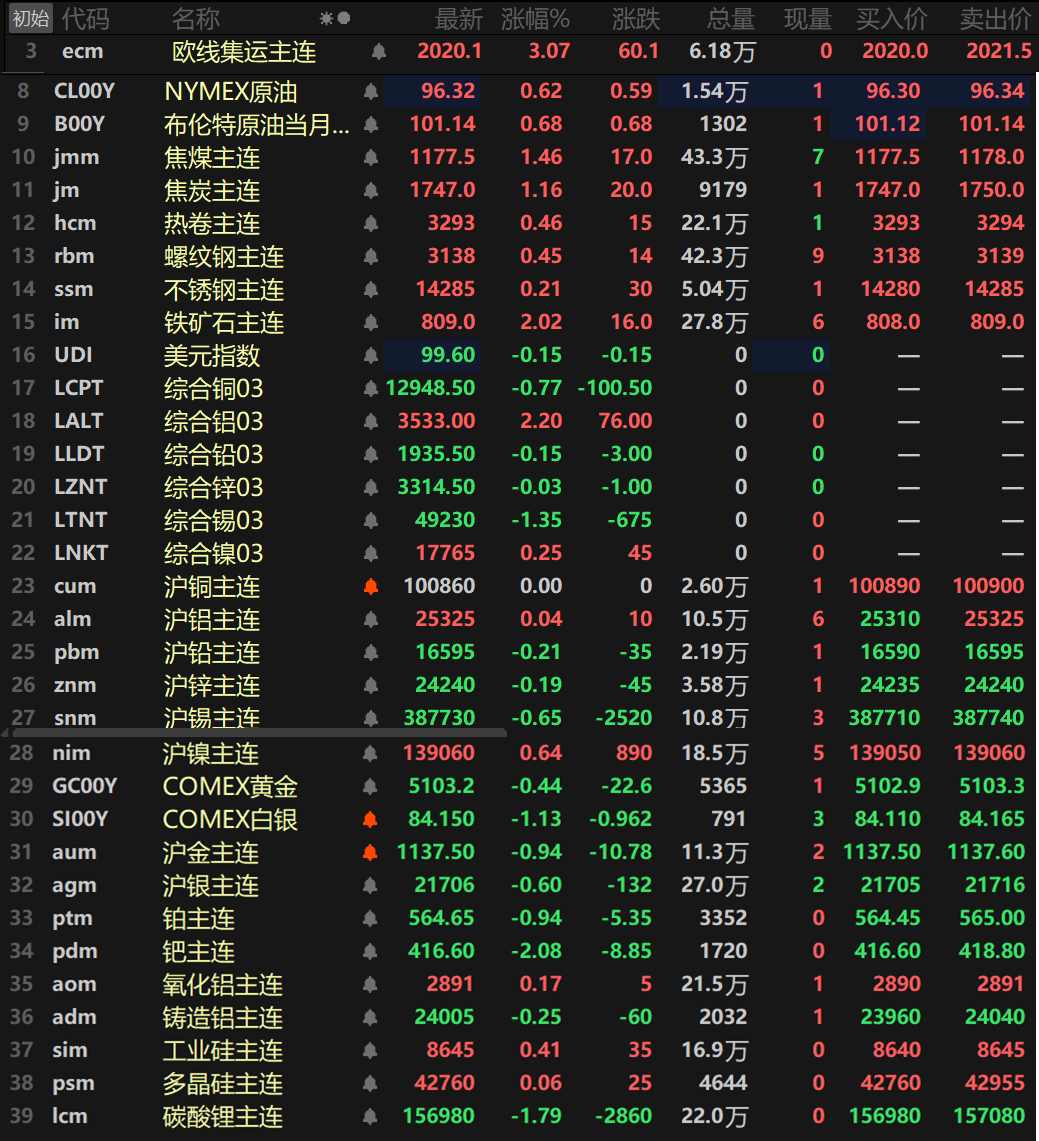The height and width of the screenshot is (1141, 1039).
Task: Click the alert bell for 美元指数
Action: [371, 355]
